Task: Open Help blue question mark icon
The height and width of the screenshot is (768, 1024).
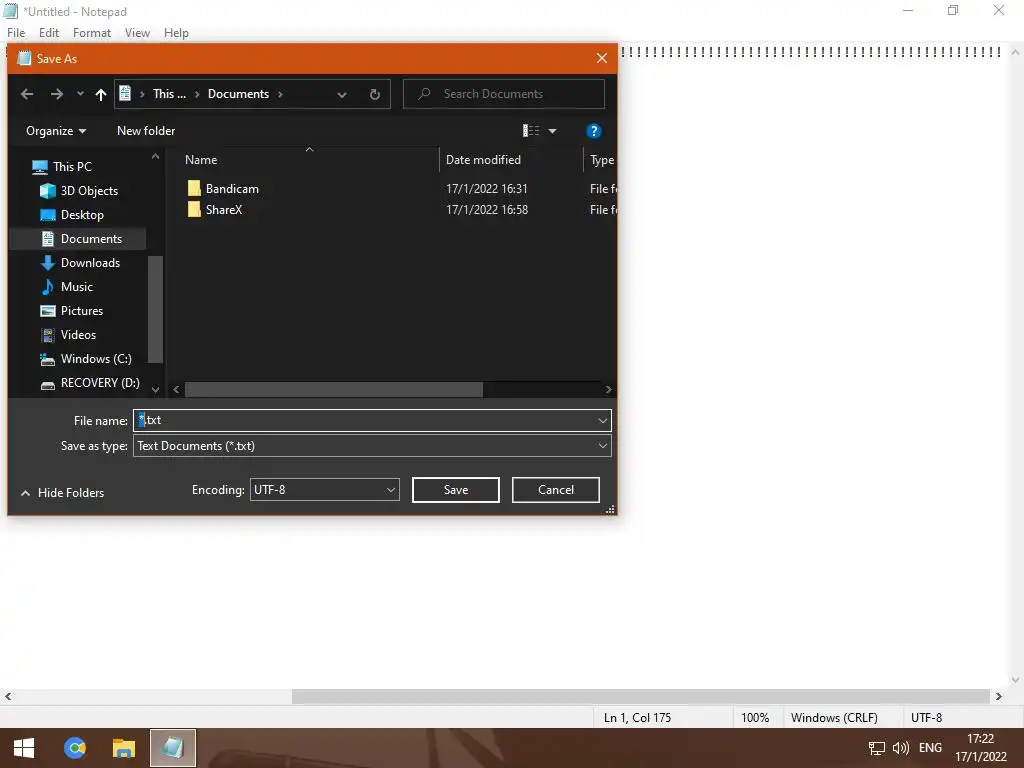Action: pyautogui.click(x=593, y=131)
